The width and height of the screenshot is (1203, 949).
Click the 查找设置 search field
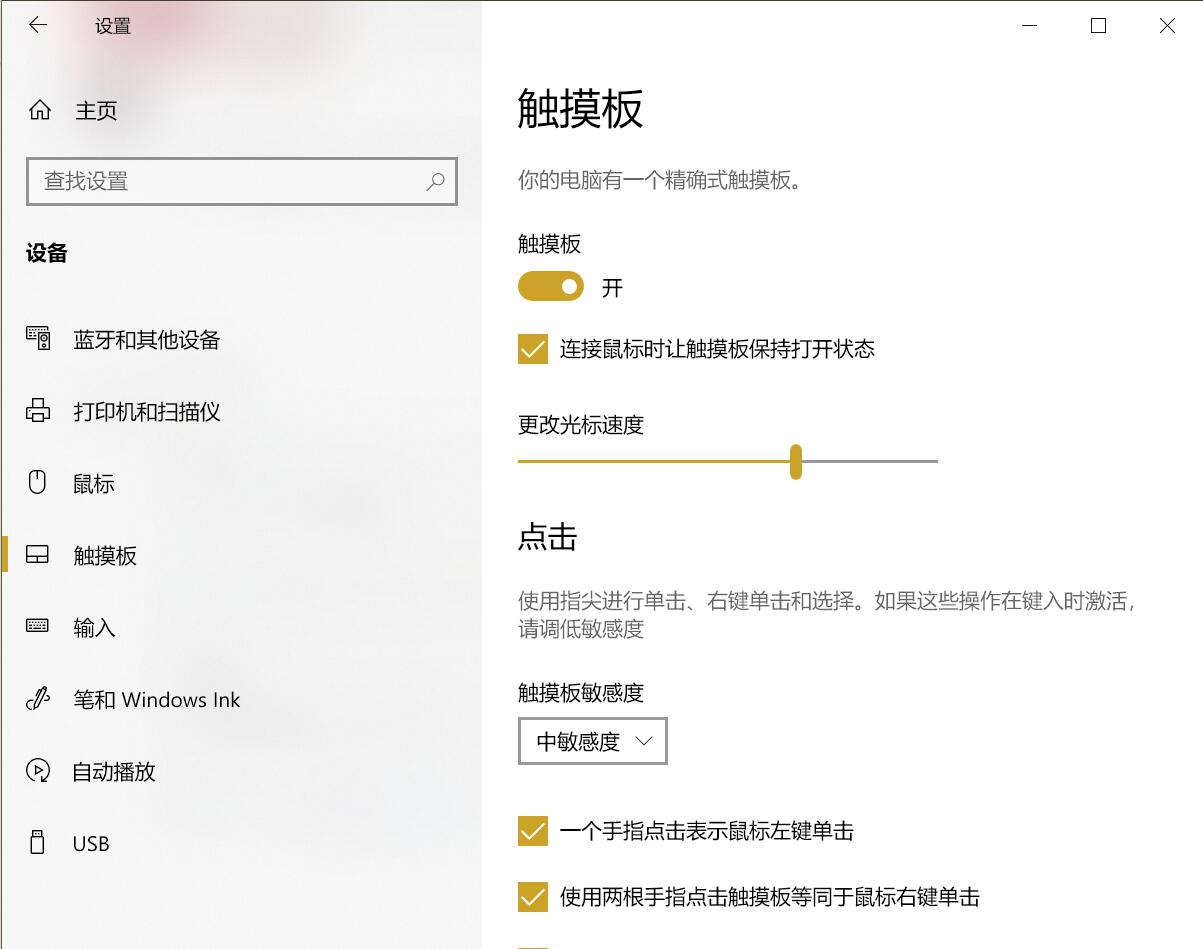tap(230, 182)
